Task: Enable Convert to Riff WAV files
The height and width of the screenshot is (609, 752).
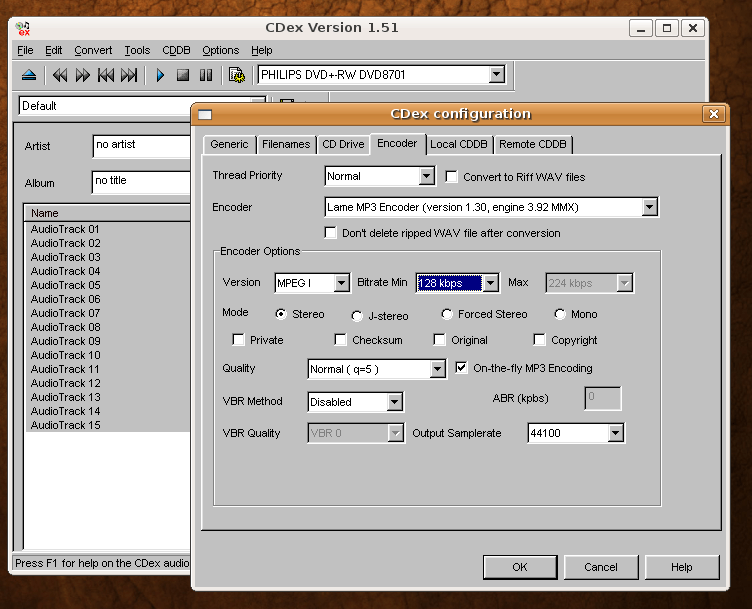Action: click(x=451, y=176)
